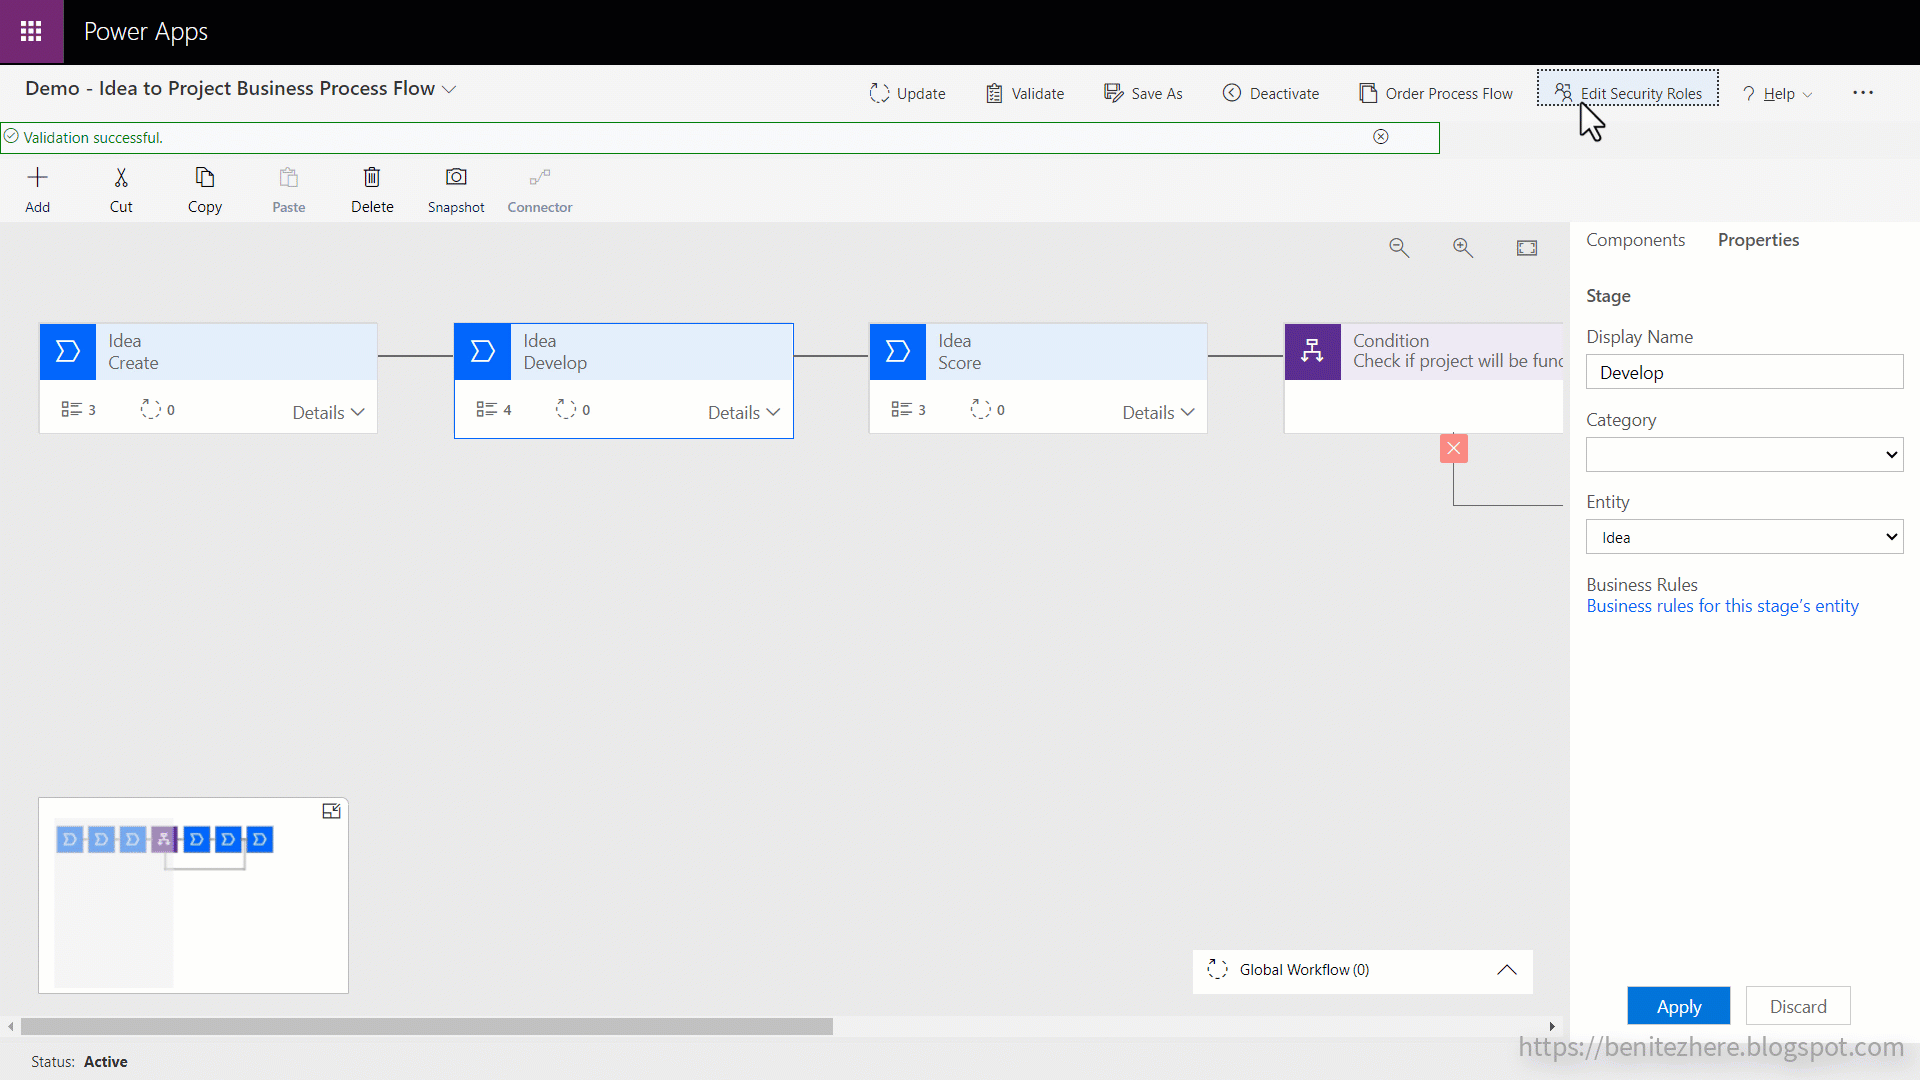Click Save As in the command bar

point(1143,93)
